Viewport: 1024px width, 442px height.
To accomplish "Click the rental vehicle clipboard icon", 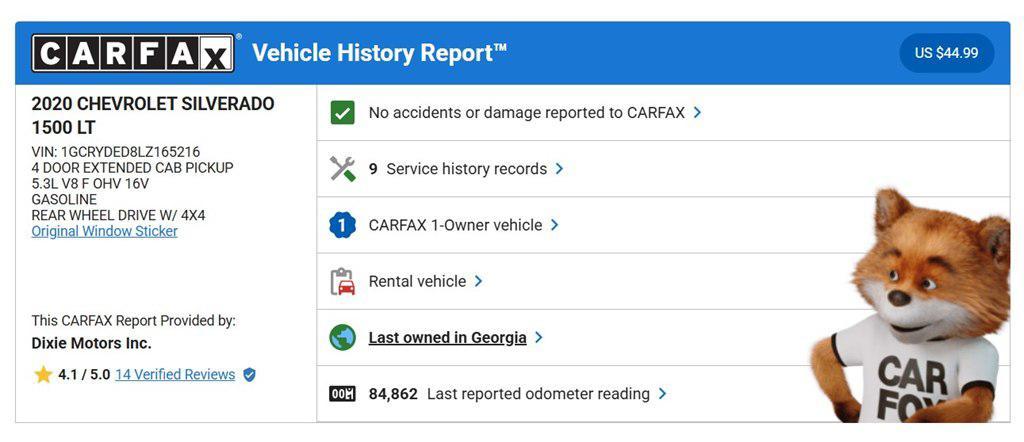I will pos(342,281).
